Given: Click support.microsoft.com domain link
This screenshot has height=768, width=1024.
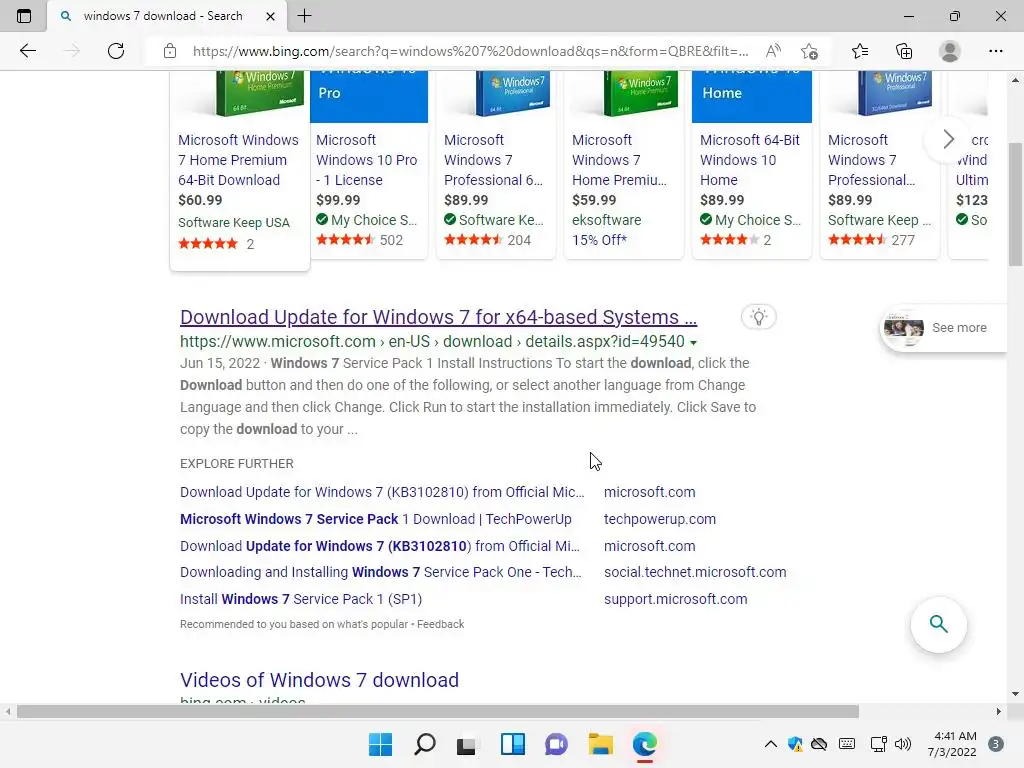Looking at the screenshot, I should 675,599.
